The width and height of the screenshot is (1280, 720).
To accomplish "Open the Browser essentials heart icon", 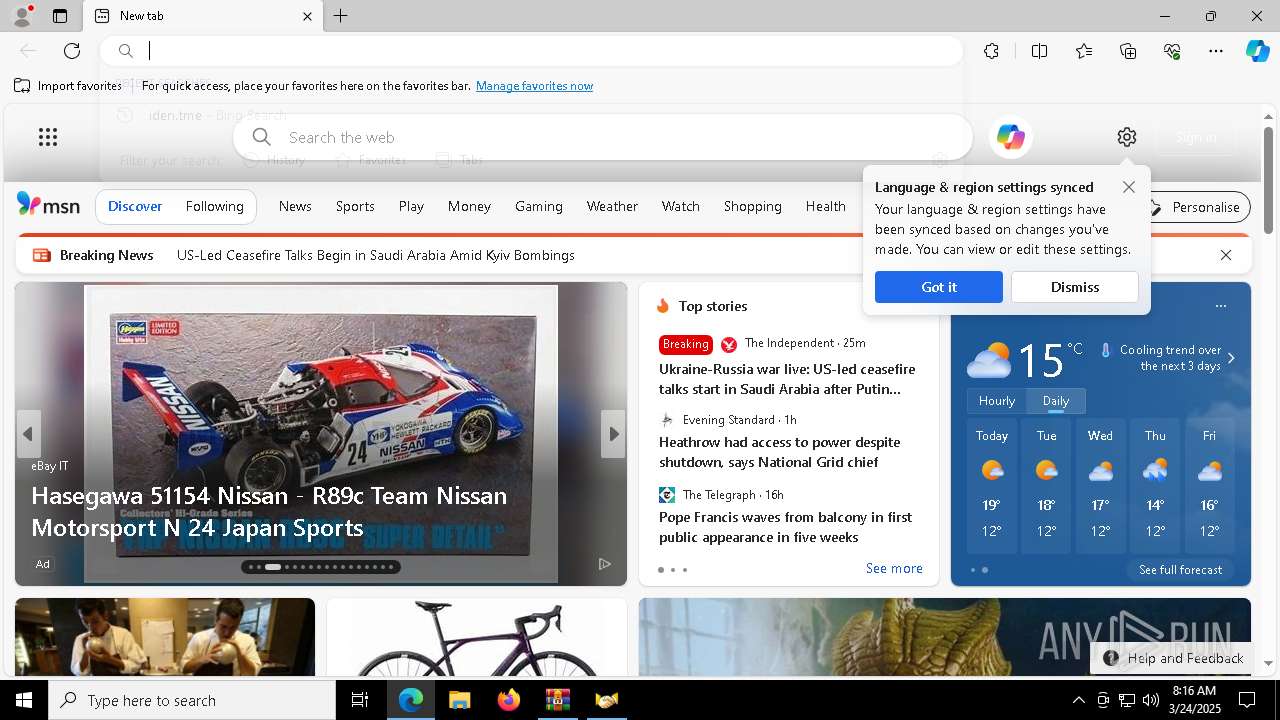I will coord(1172,51).
